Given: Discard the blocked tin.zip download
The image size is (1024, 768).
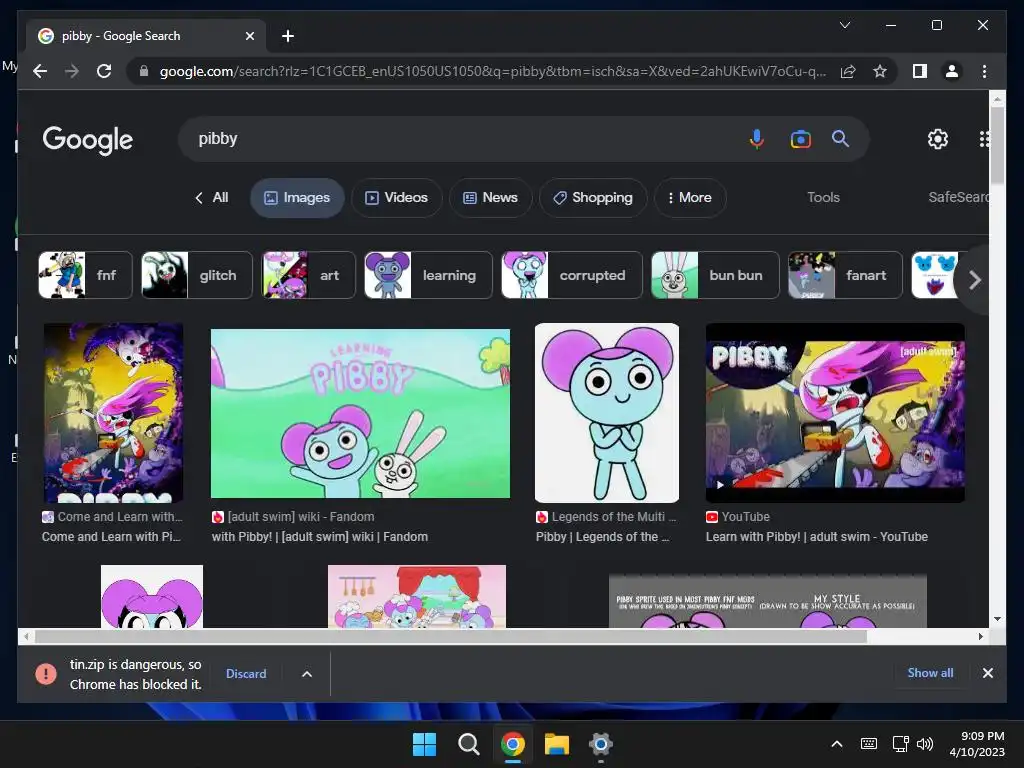Looking at the screenshot, I should [x=246, y=673].
